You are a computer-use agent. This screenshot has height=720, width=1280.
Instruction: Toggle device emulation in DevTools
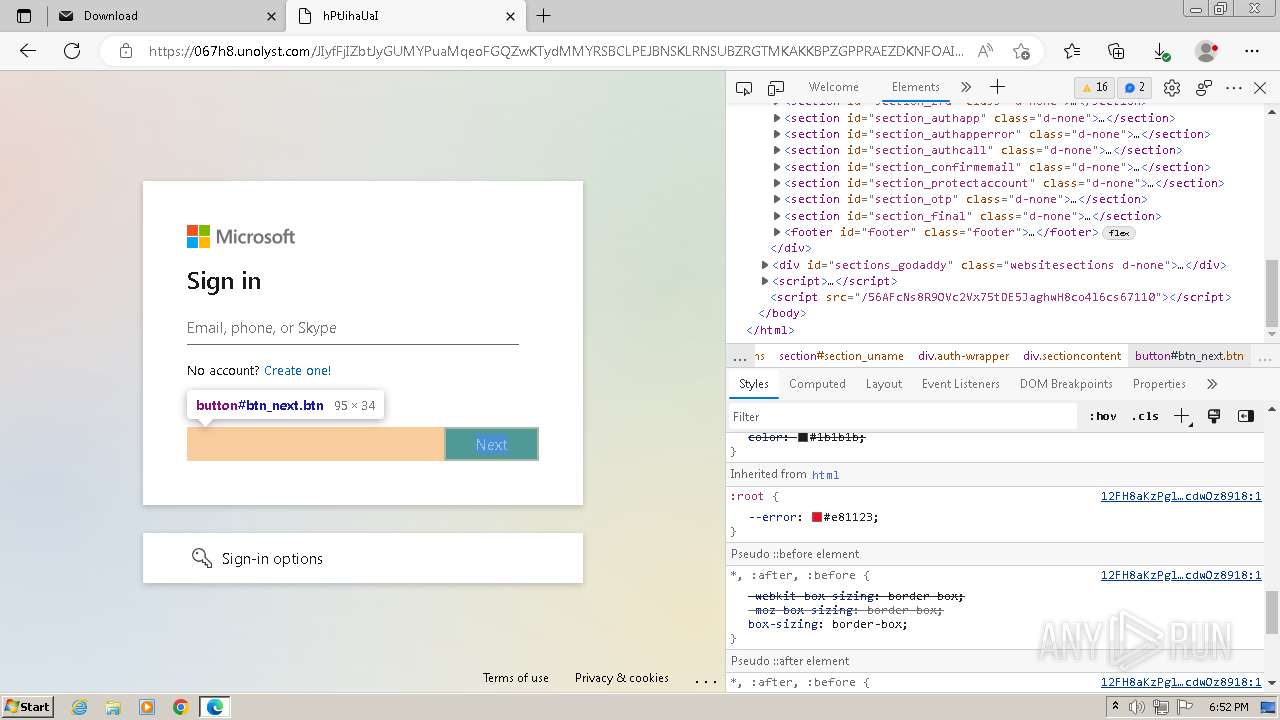click(x=776, y=88)
